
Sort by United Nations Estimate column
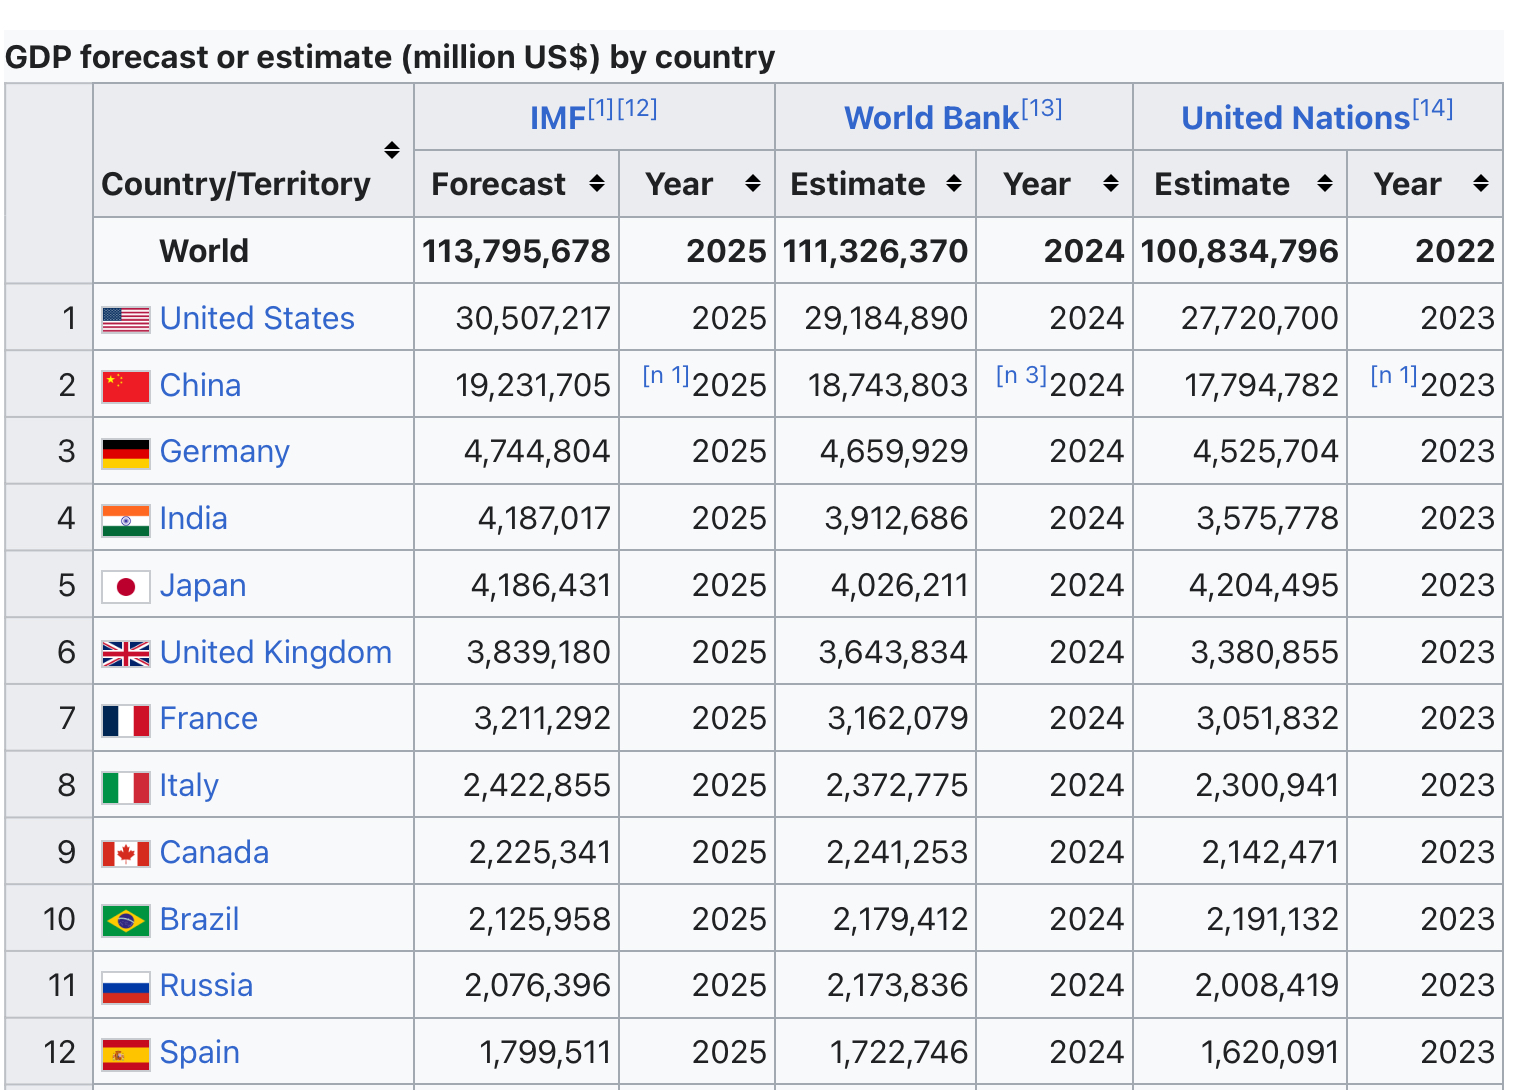click(x=1325, y=183)
